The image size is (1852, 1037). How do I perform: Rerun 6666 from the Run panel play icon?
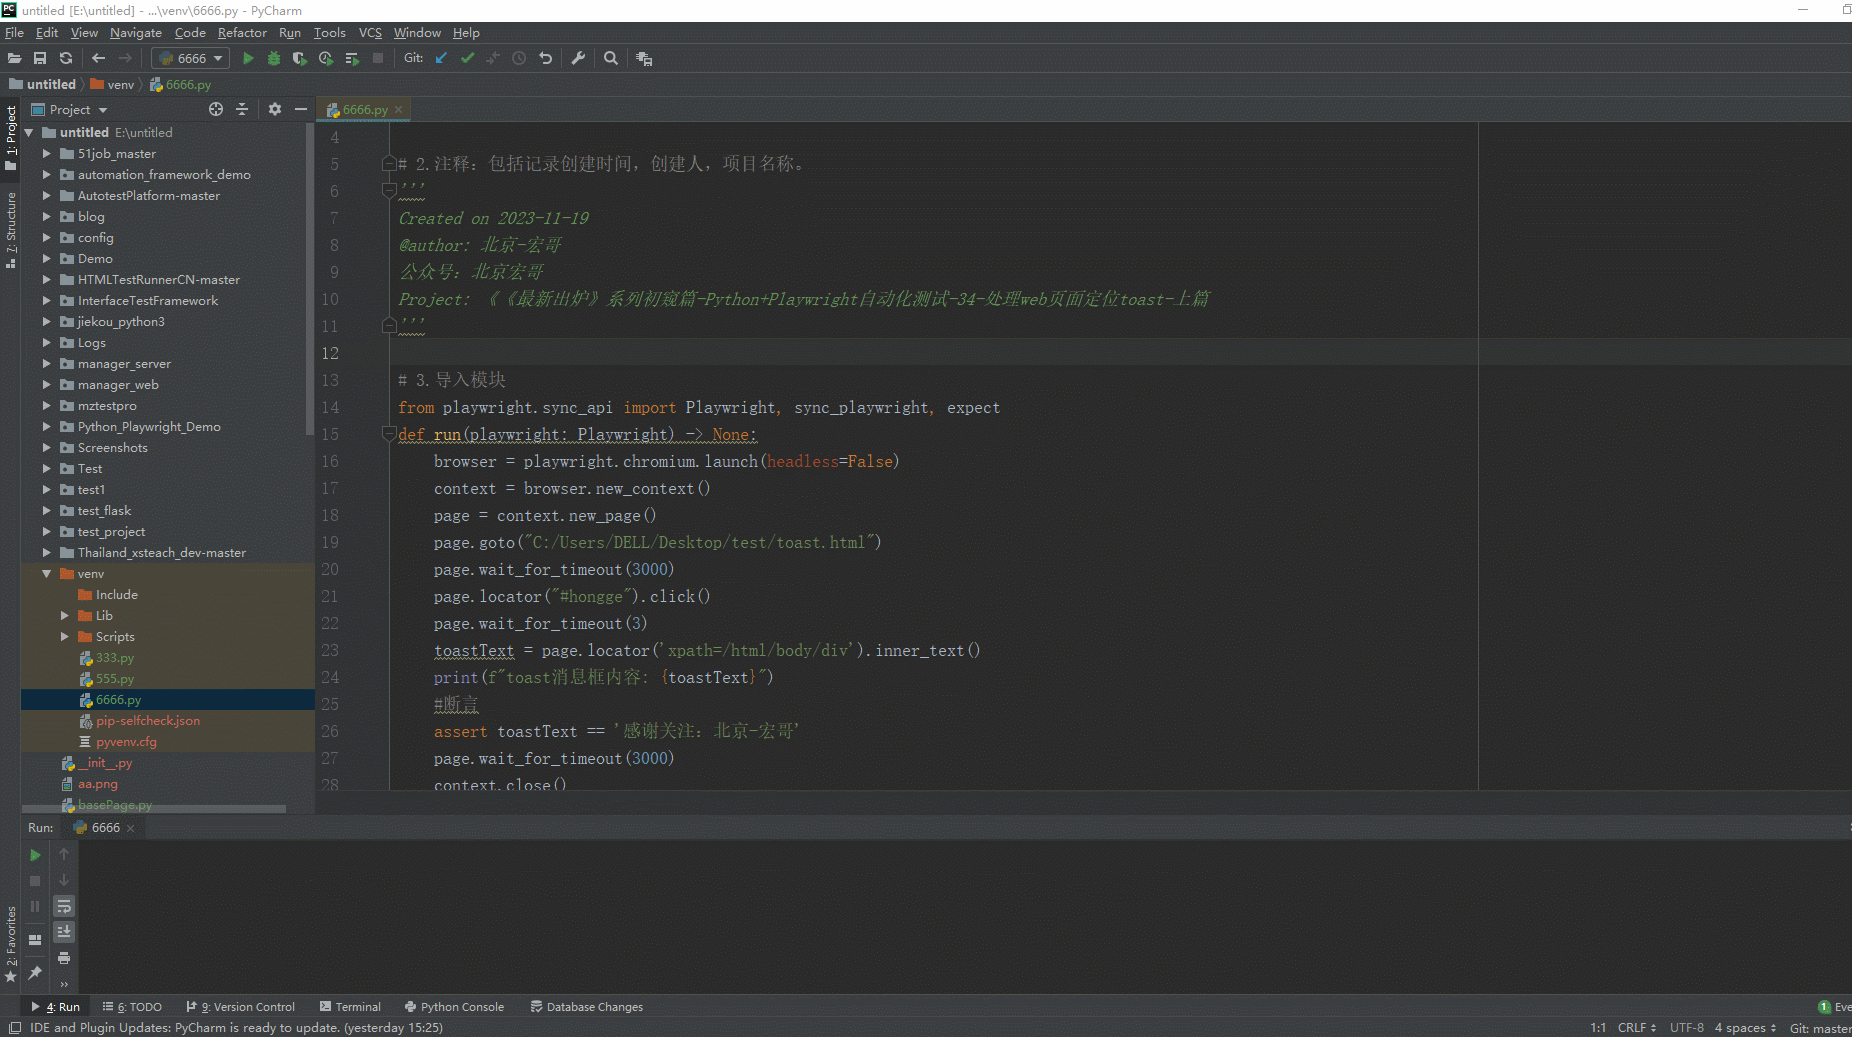(35, 855)
